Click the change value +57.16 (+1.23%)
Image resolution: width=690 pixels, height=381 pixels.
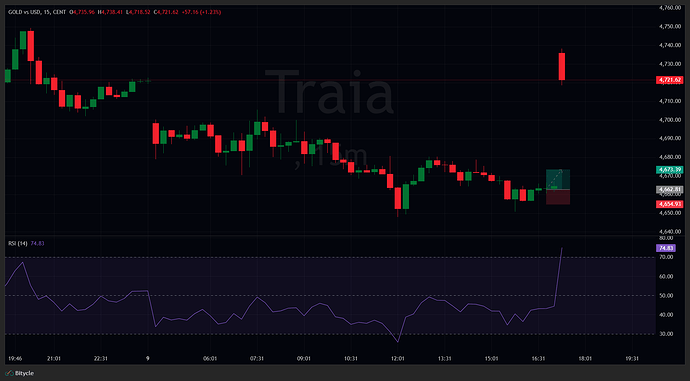tap(201, 12)
